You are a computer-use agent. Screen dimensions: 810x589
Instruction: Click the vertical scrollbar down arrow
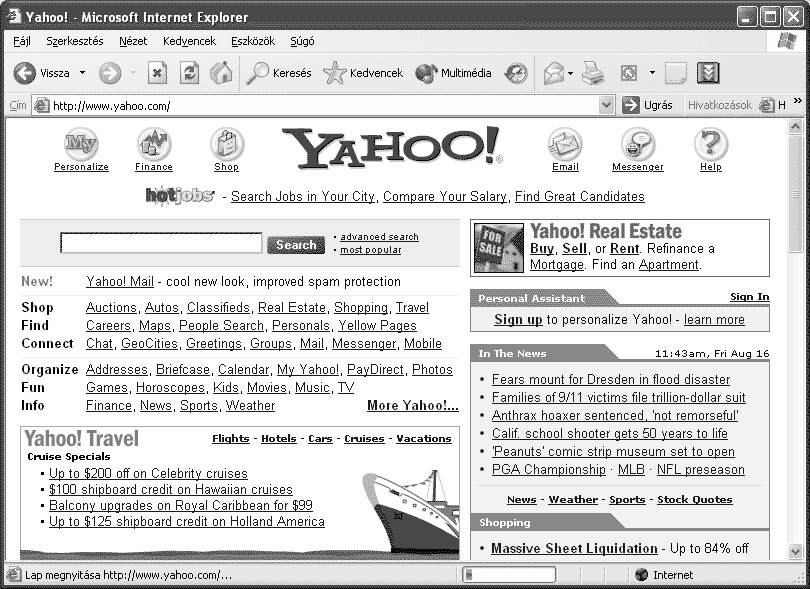[796, 551]
